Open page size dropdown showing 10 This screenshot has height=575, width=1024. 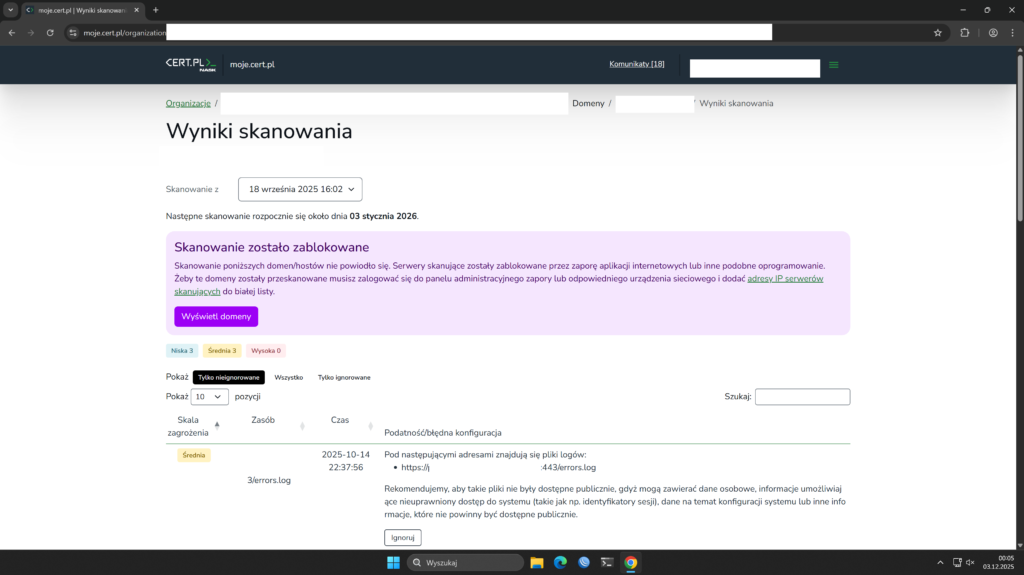(x=210, y=397)
